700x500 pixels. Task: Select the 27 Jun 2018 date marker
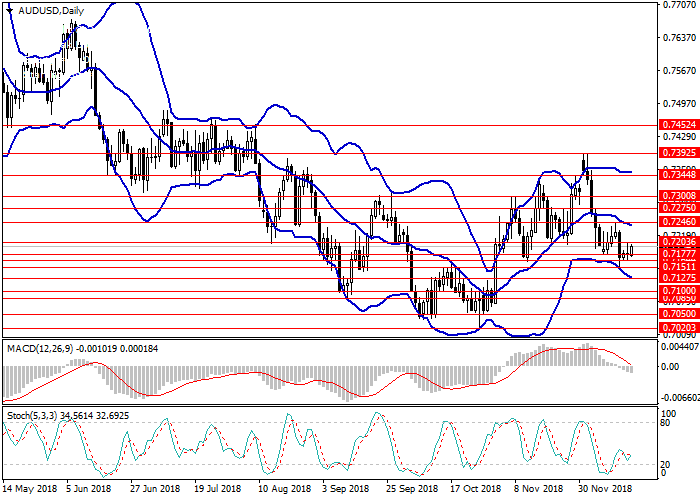155,490
